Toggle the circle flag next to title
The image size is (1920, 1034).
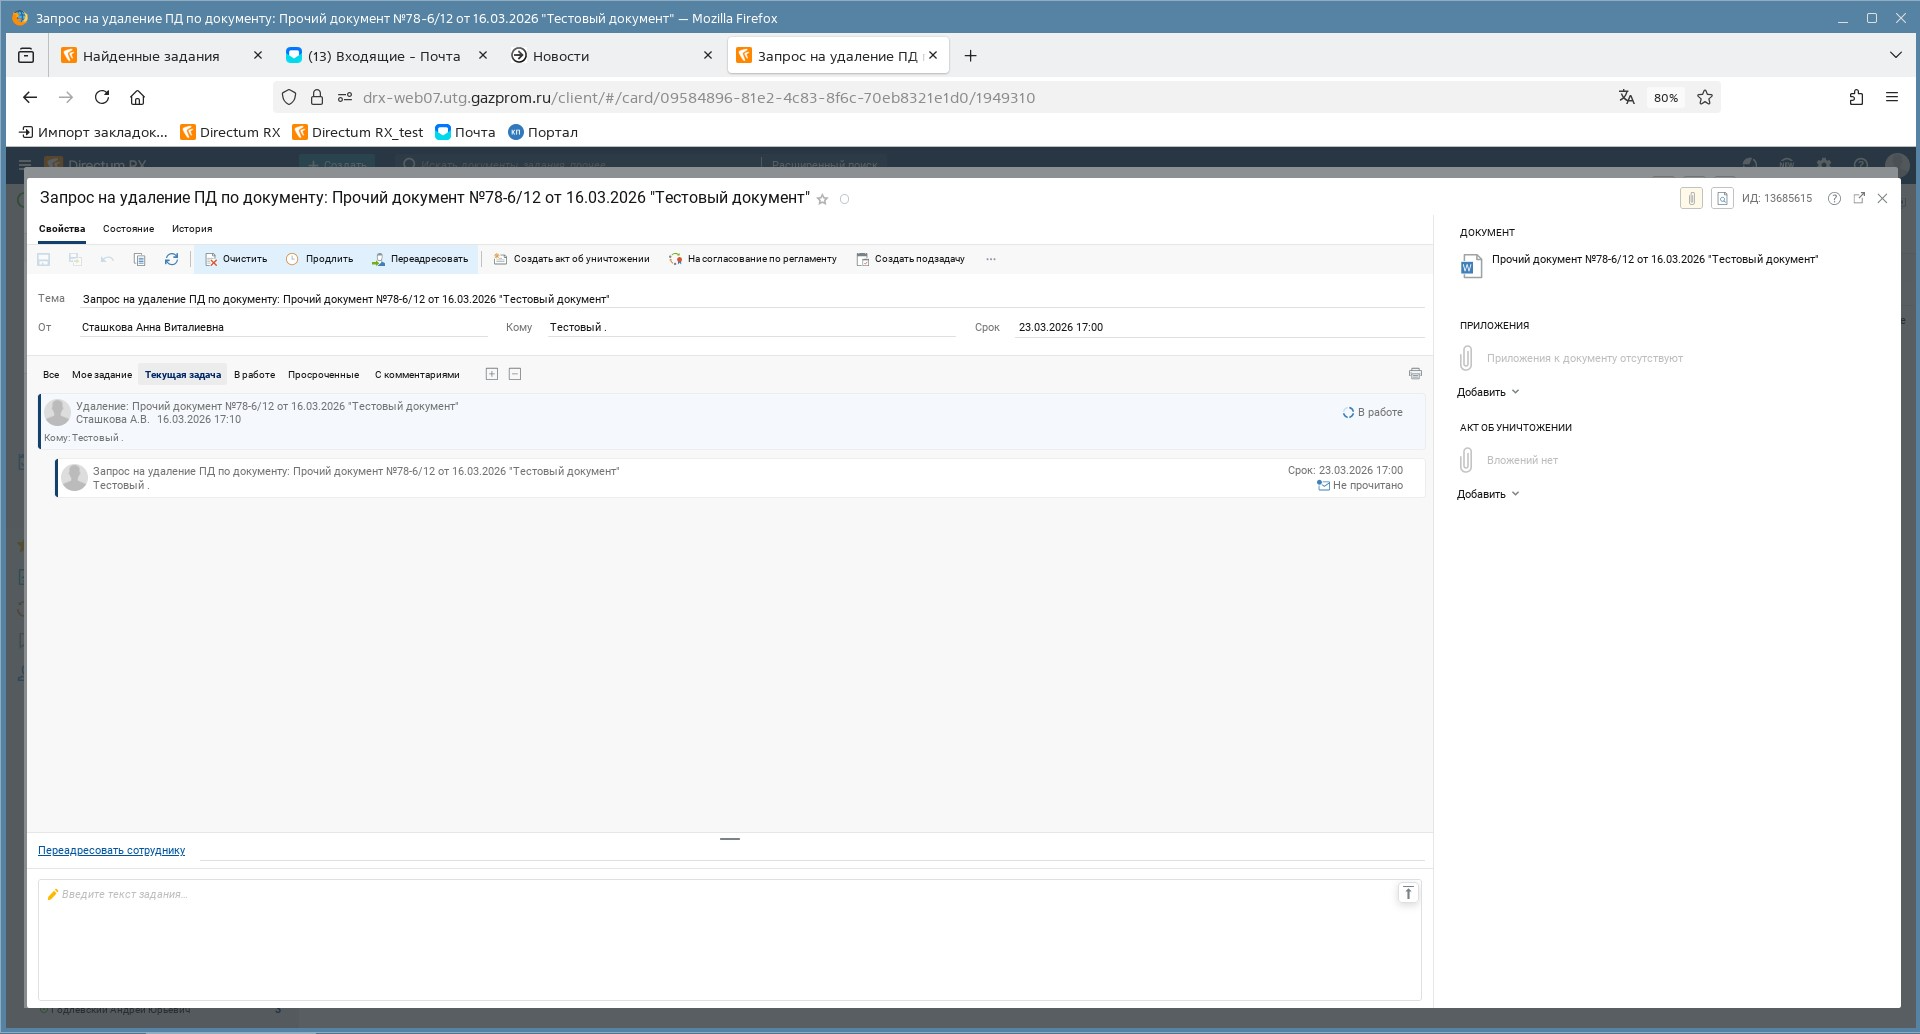844,199
